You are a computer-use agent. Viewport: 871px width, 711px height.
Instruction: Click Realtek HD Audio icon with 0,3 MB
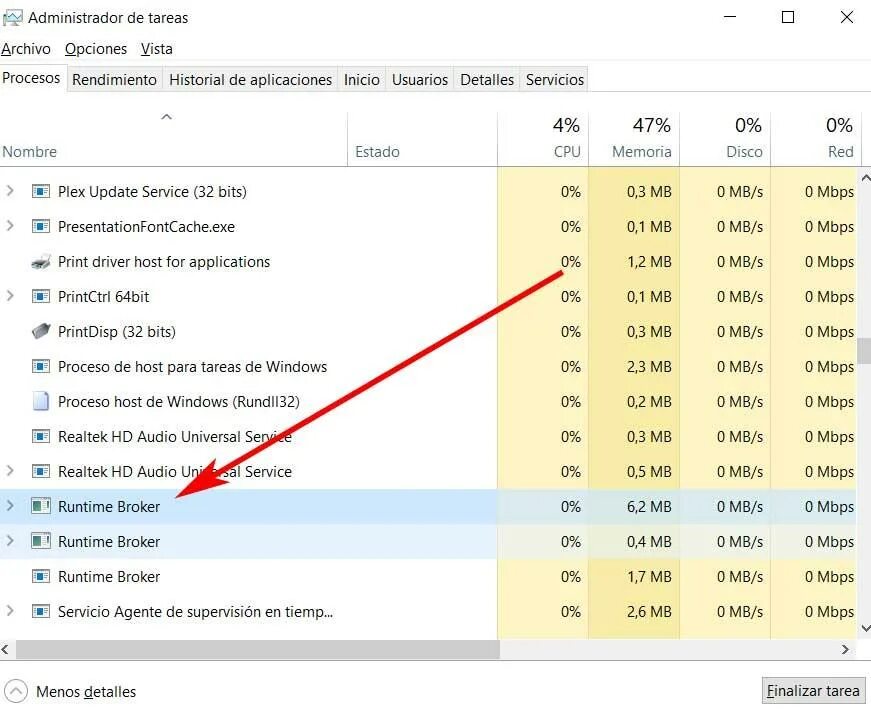click(x=41, y=437)
